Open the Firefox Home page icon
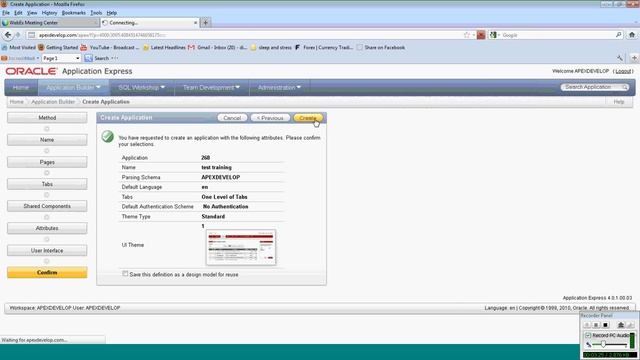 point(632,35)
